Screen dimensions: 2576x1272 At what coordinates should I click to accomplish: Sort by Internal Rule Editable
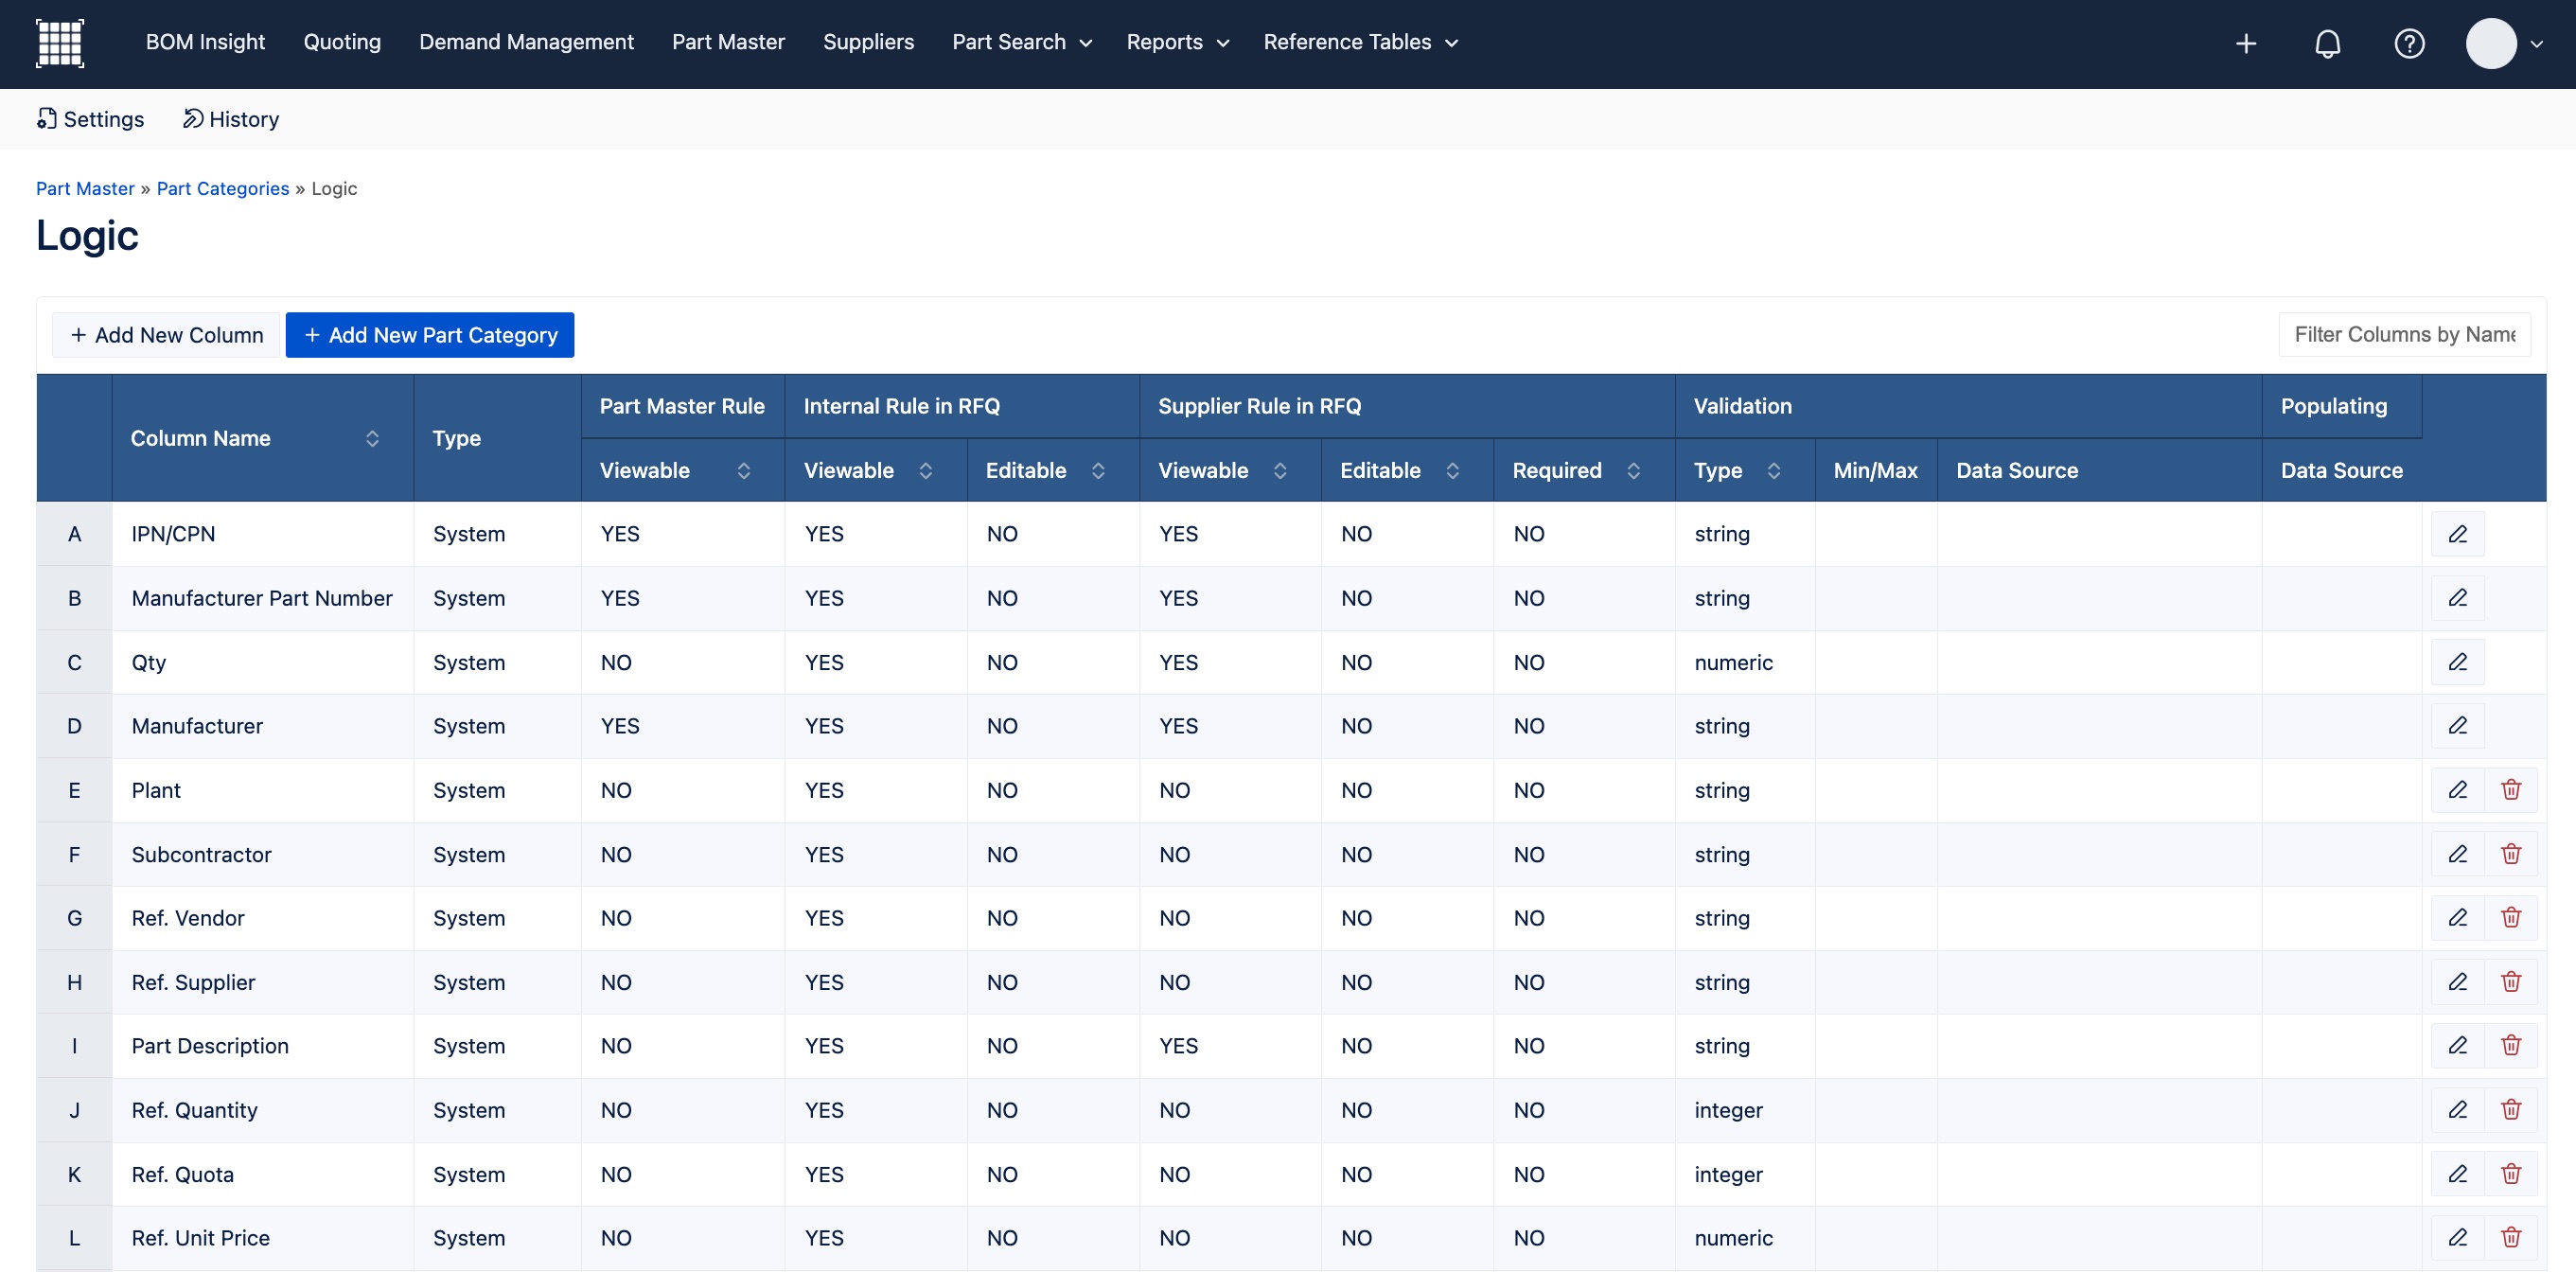(1098, 471)
